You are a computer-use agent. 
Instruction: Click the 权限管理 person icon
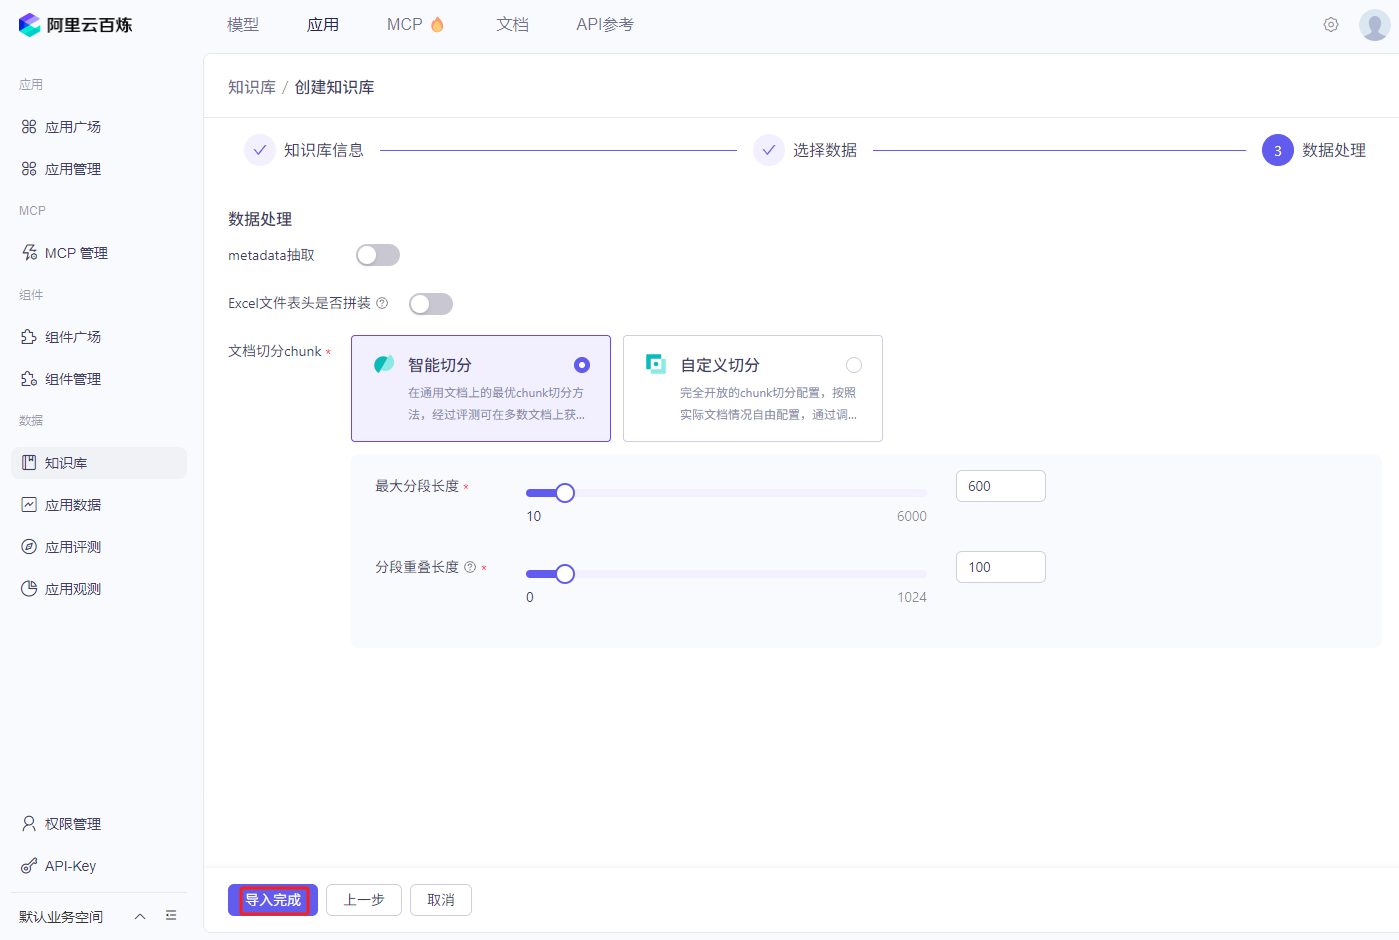click(29, 824)
